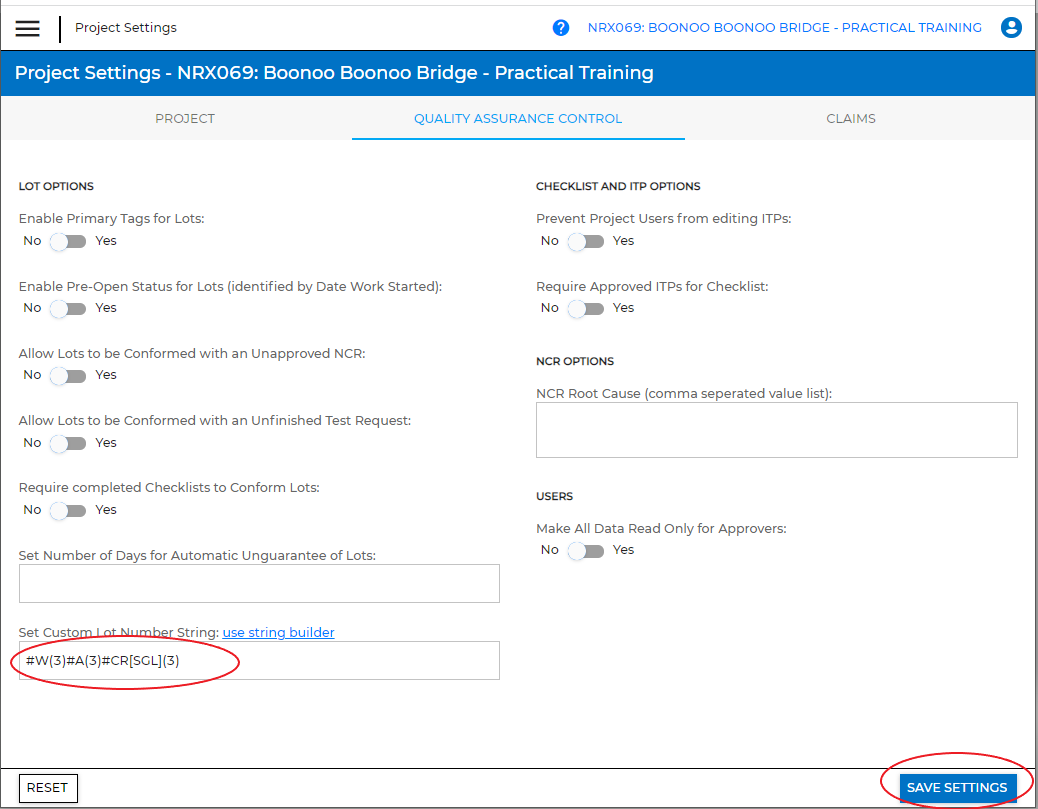
Task: Select the Quality Assurance Control tab
Action: click(518, 119)
